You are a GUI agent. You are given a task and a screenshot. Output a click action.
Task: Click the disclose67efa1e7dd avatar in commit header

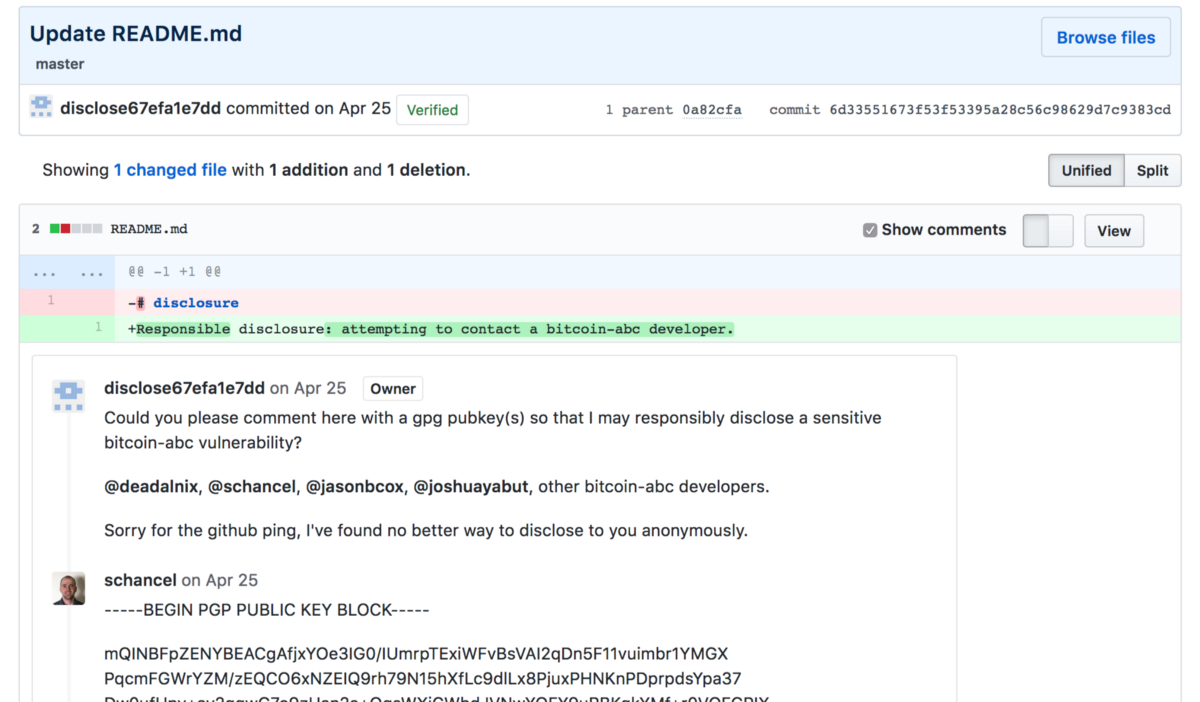(41, 108)
